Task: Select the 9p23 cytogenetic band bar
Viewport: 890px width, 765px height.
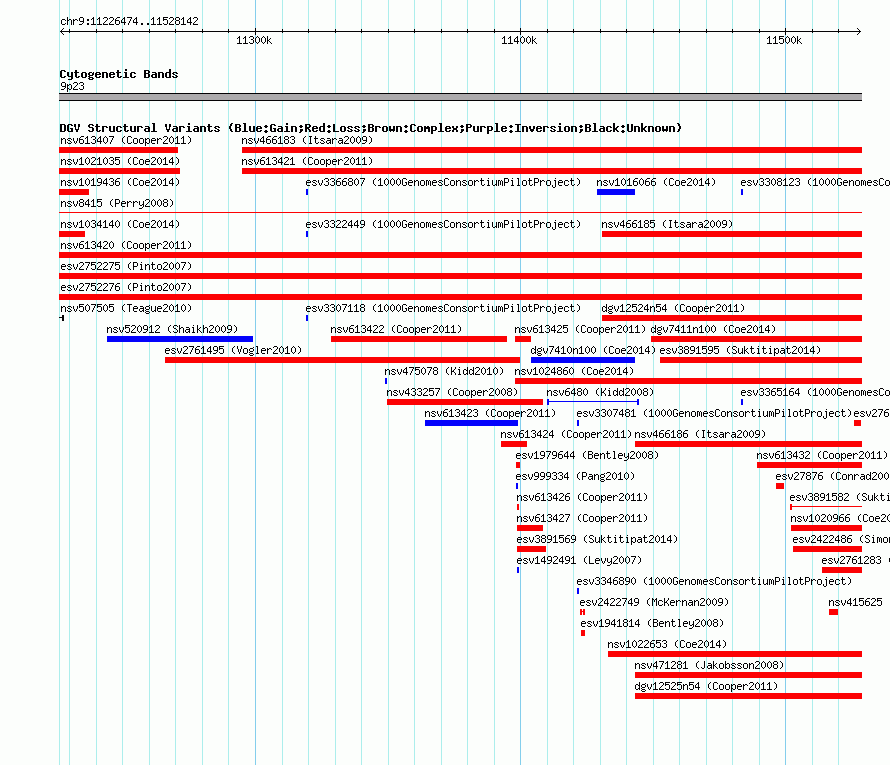Action: (460, 97)
